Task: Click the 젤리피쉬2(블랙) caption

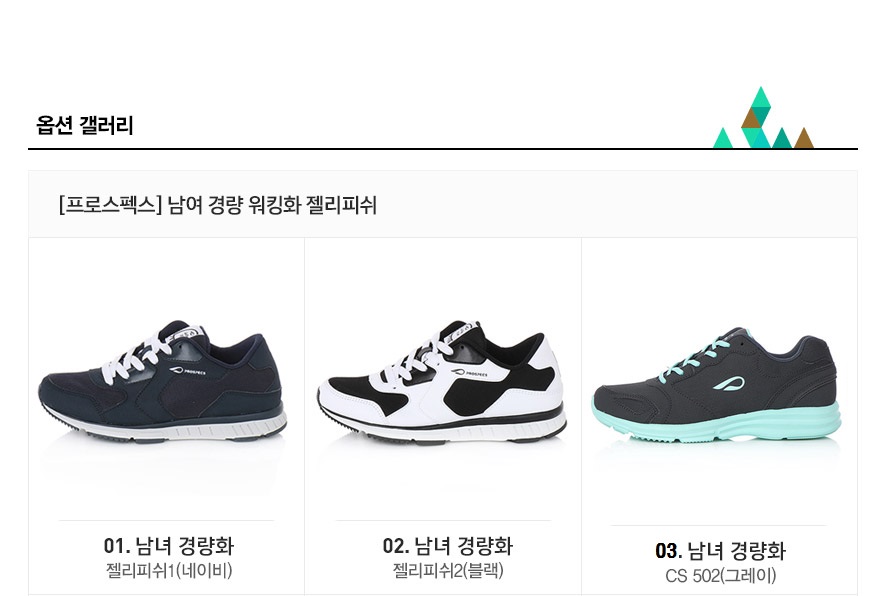Action: pos(448,570)
